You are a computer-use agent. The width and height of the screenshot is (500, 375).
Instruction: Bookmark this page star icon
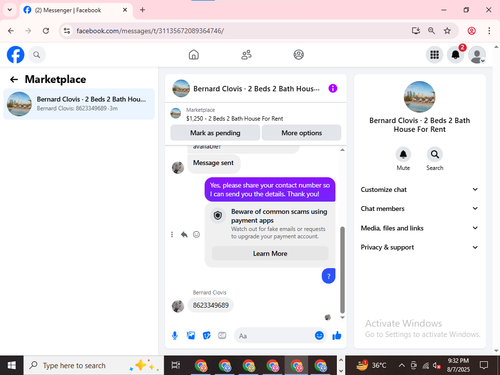(447, 31)
